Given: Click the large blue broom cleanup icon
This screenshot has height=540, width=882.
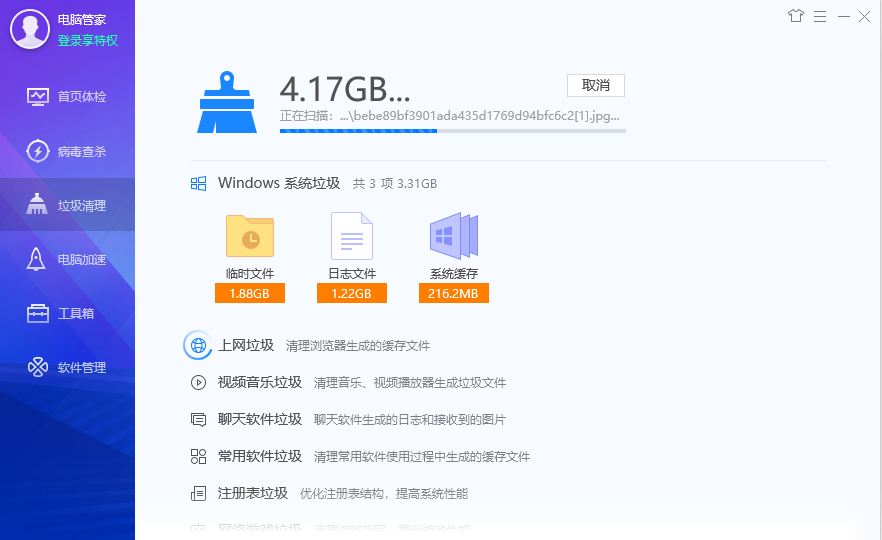Looking at the screenshot, I should [x=227, y=102].
